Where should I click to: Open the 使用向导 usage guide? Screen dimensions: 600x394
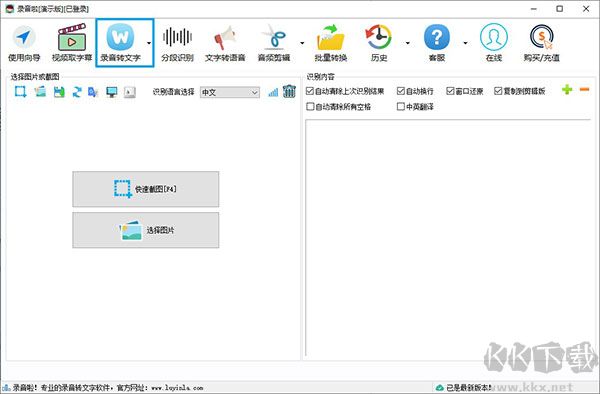[24, 43]
